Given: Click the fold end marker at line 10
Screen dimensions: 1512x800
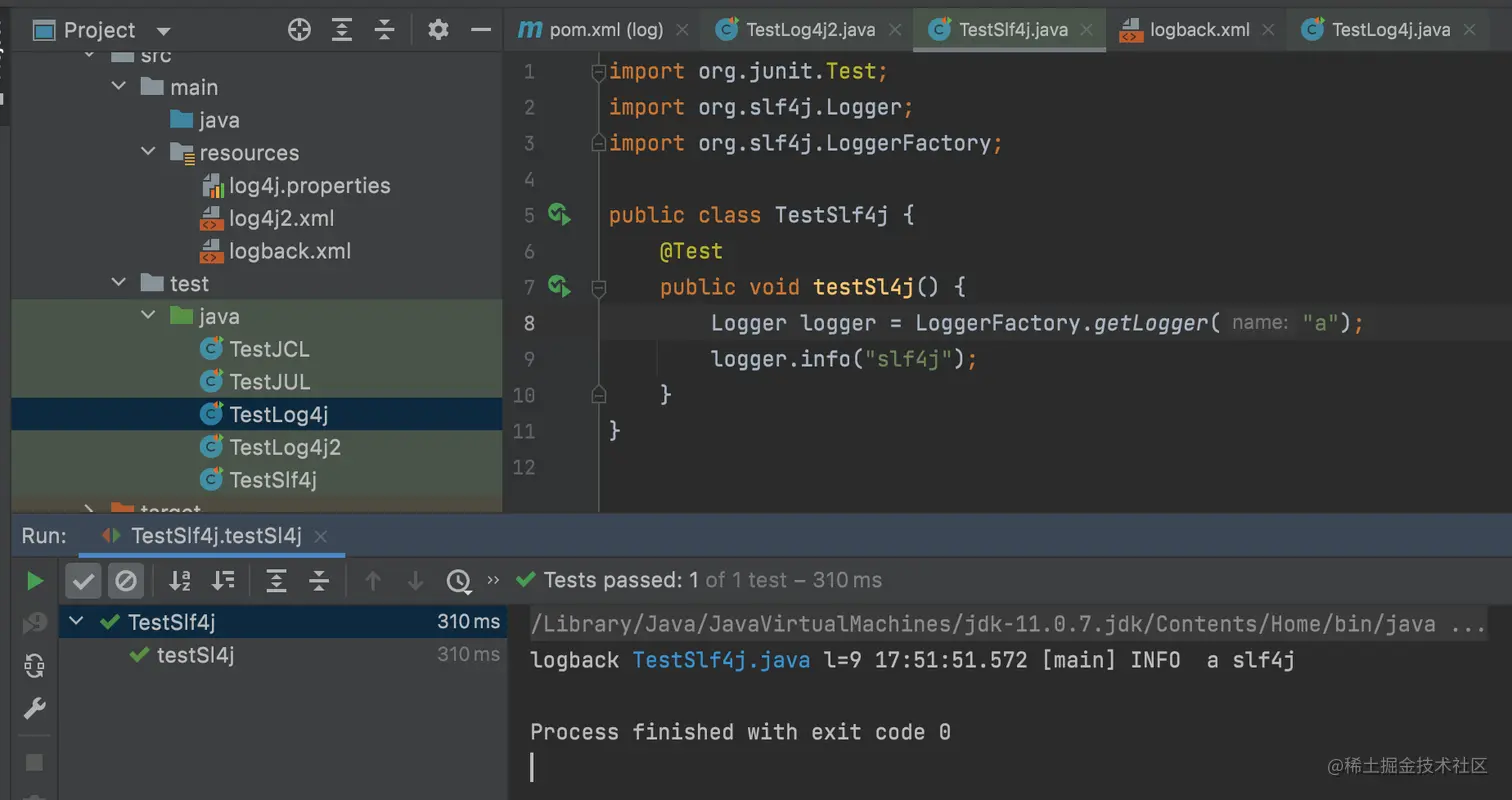Looking at the screenshot, I should click(x=598, y=394).
